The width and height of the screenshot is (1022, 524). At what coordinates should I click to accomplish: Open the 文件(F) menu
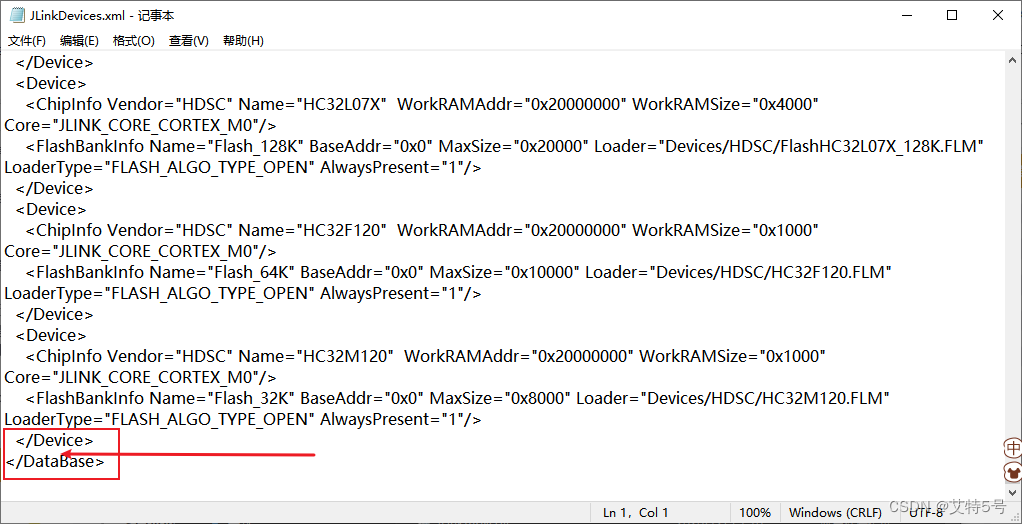(x=27, y=40)
